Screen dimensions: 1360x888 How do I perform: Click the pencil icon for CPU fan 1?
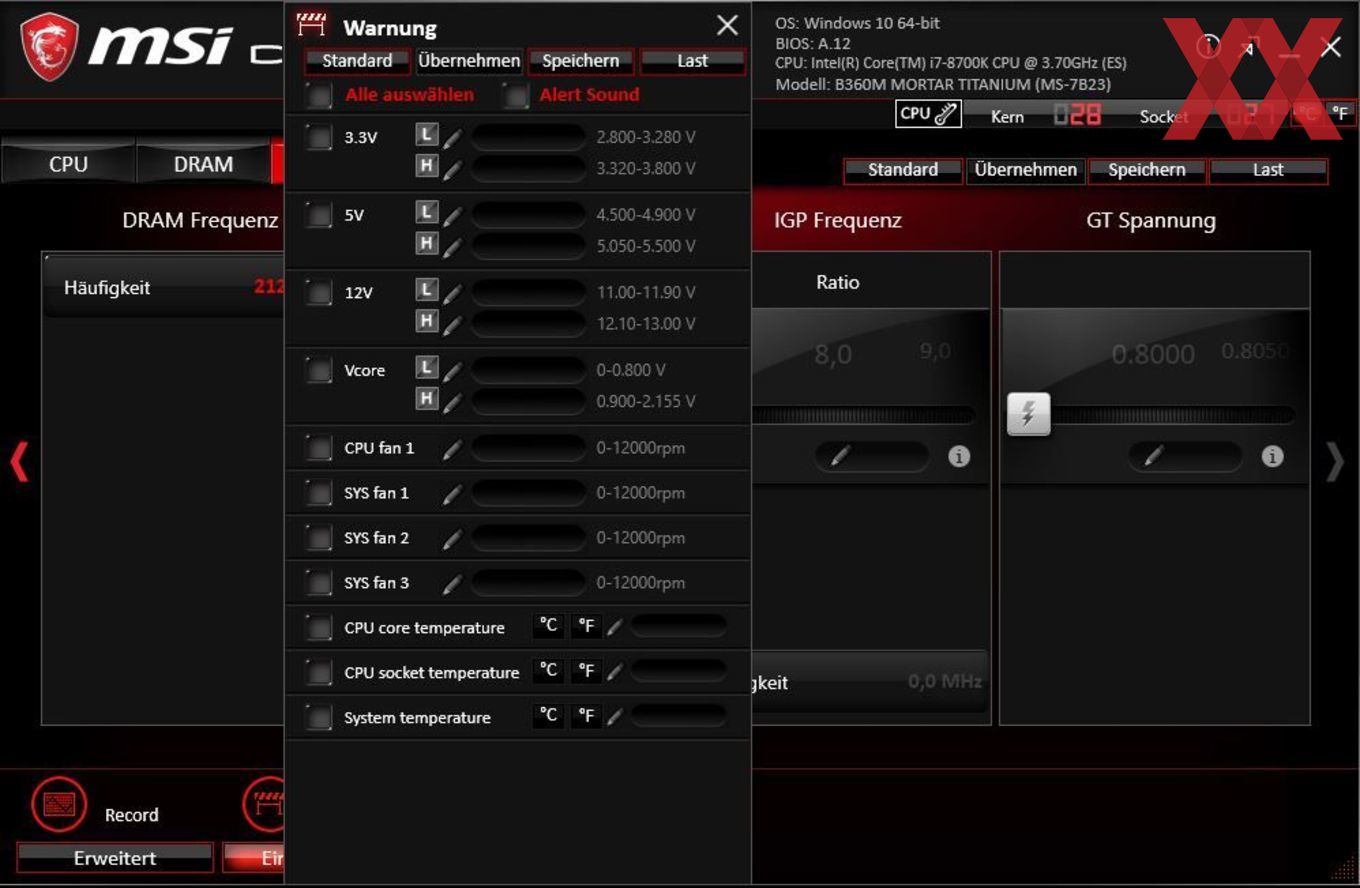tap(453, 450)
